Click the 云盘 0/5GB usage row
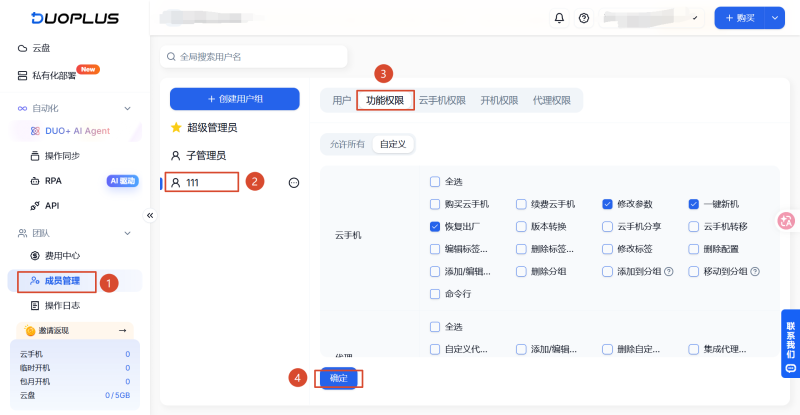800x415 pixels. coord(75,395)
